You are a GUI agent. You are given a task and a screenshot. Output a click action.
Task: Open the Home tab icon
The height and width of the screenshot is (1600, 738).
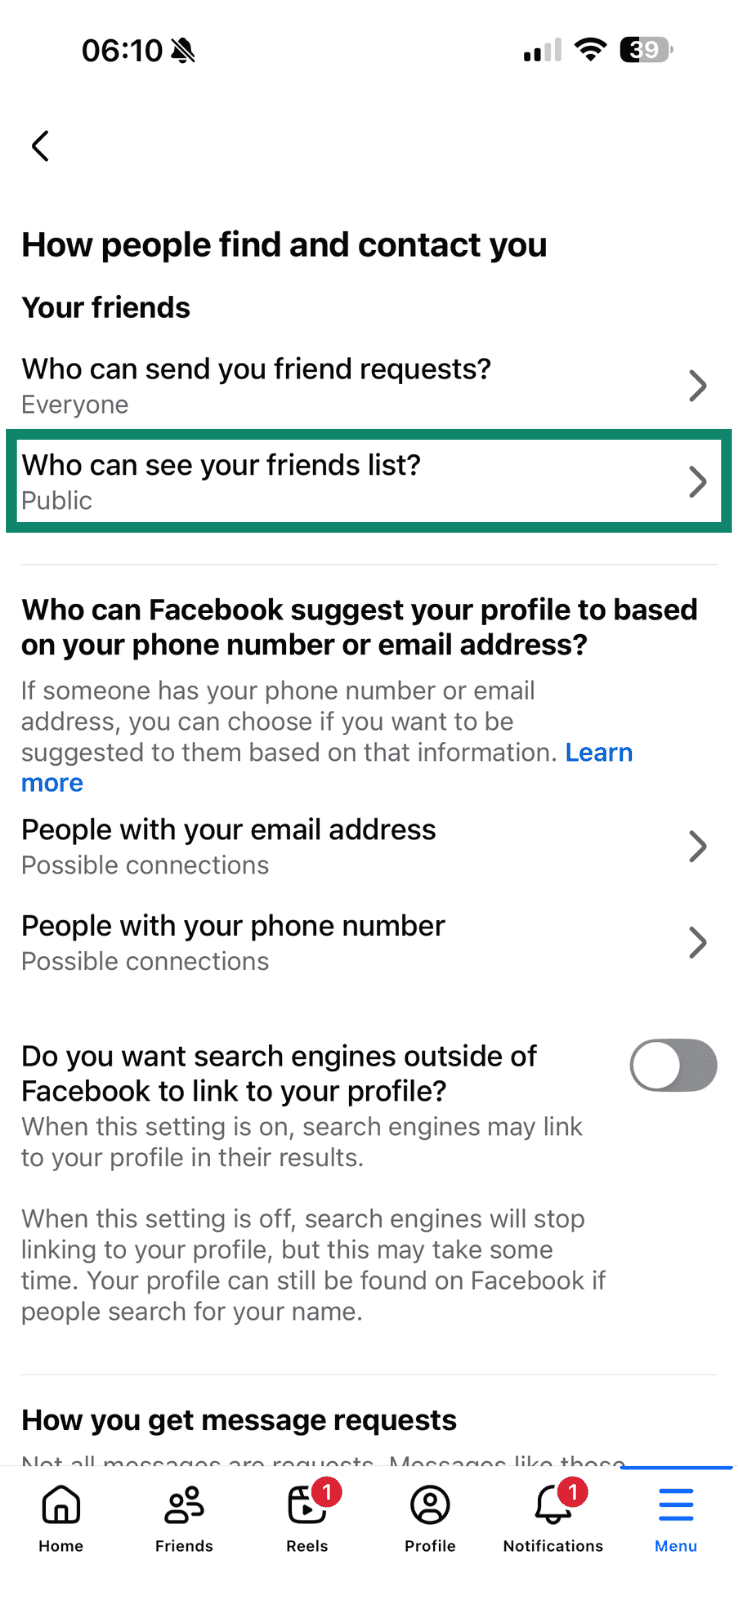pos(61,1505)
